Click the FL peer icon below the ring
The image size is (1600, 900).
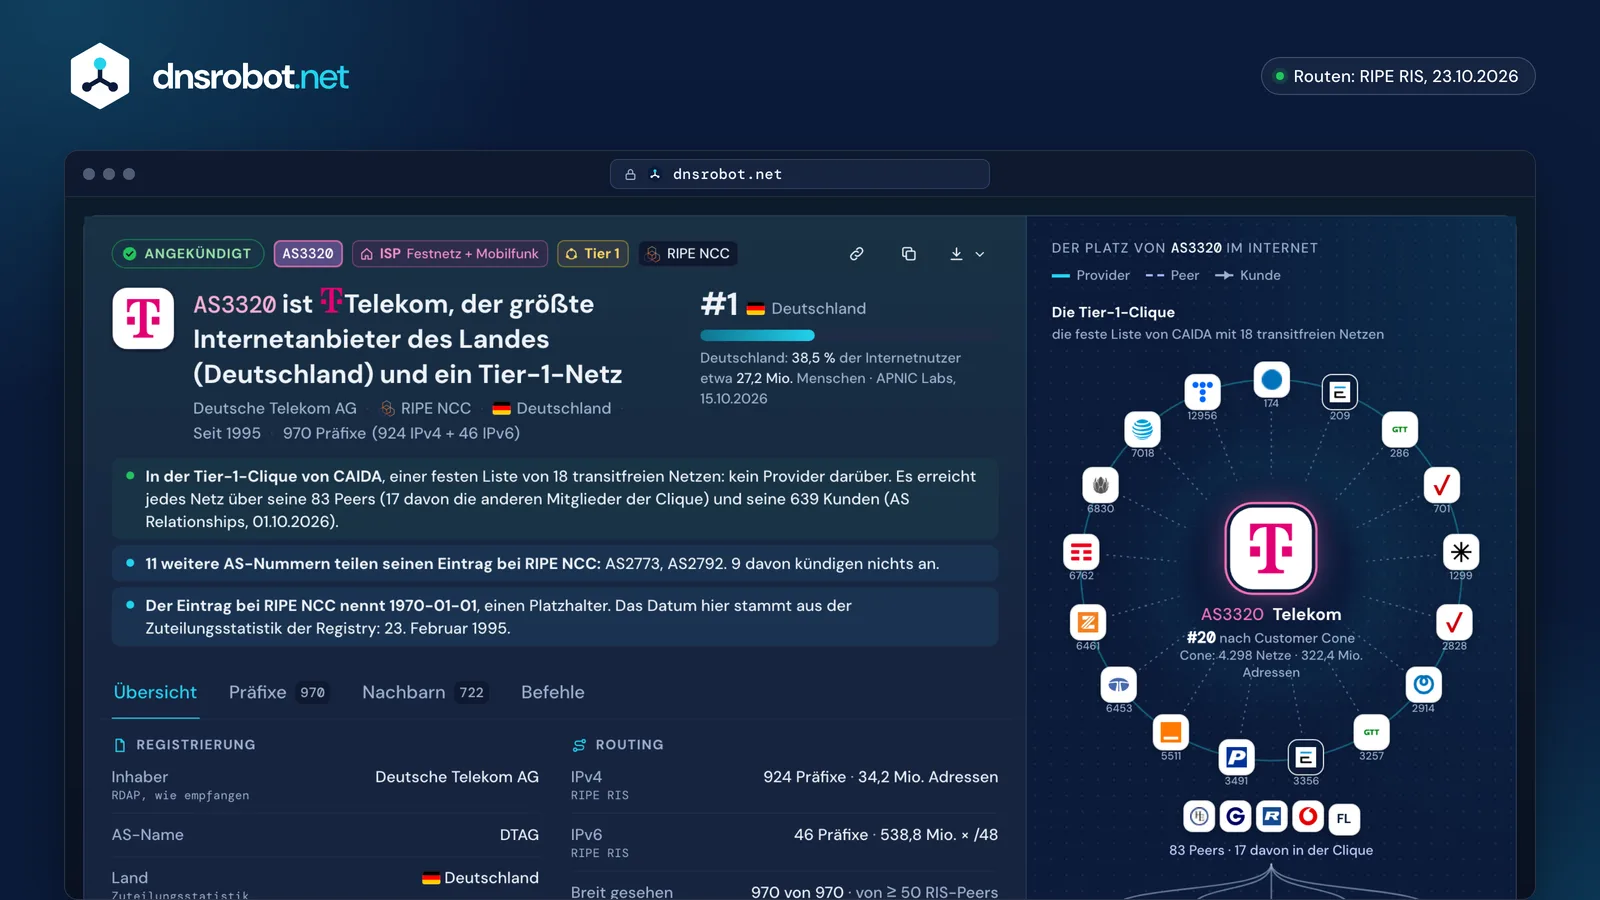1344,818
